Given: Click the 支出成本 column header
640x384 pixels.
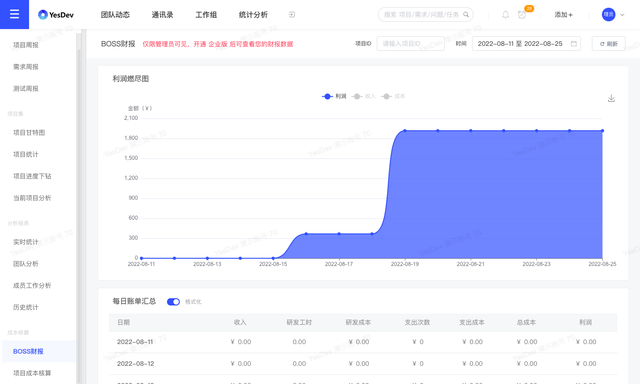Looking at the screenshot, I should point(472,322).
